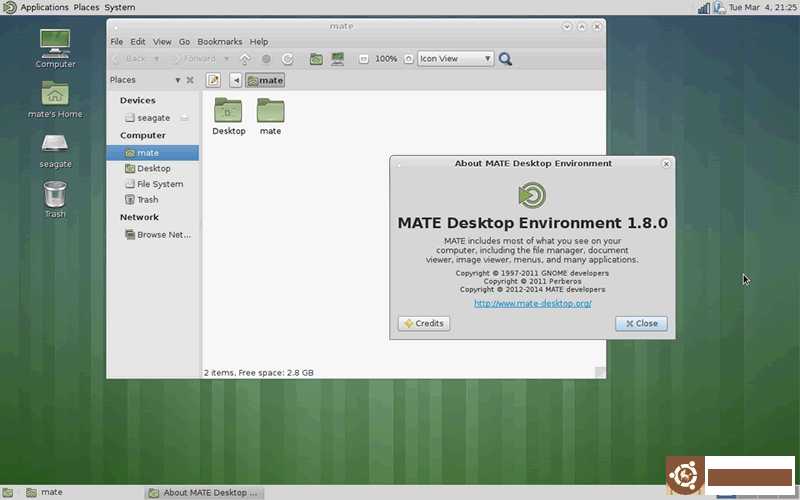Select the mate path bar button
800x500 pixels.
point(265,80)
